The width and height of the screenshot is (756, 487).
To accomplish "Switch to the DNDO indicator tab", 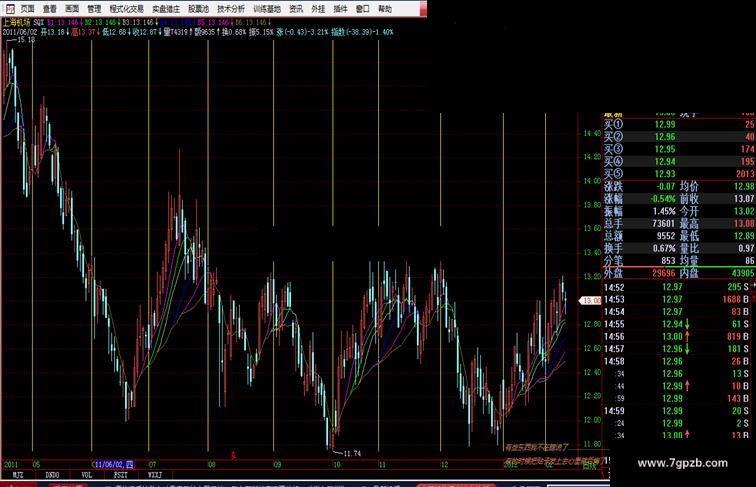I will pos(52,475).
